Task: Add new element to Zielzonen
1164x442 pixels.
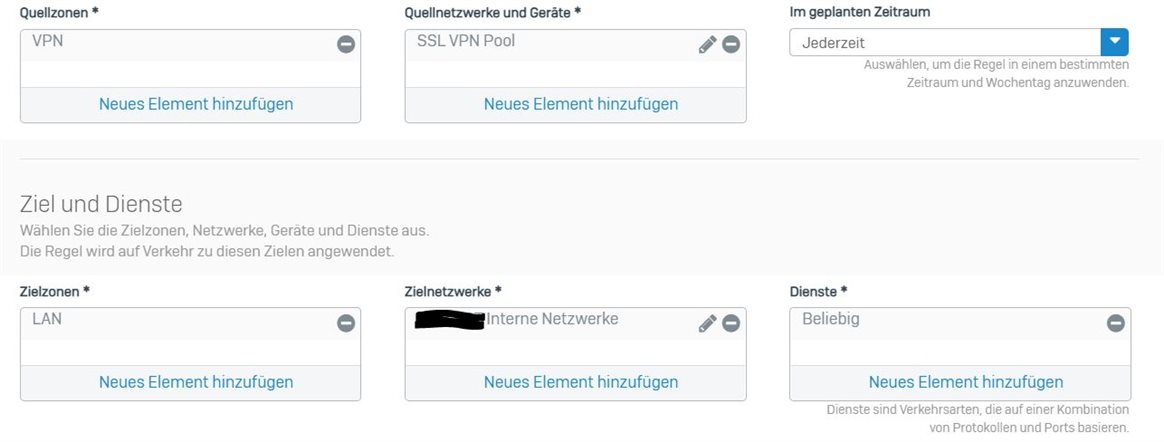Action: pos(196,383)
